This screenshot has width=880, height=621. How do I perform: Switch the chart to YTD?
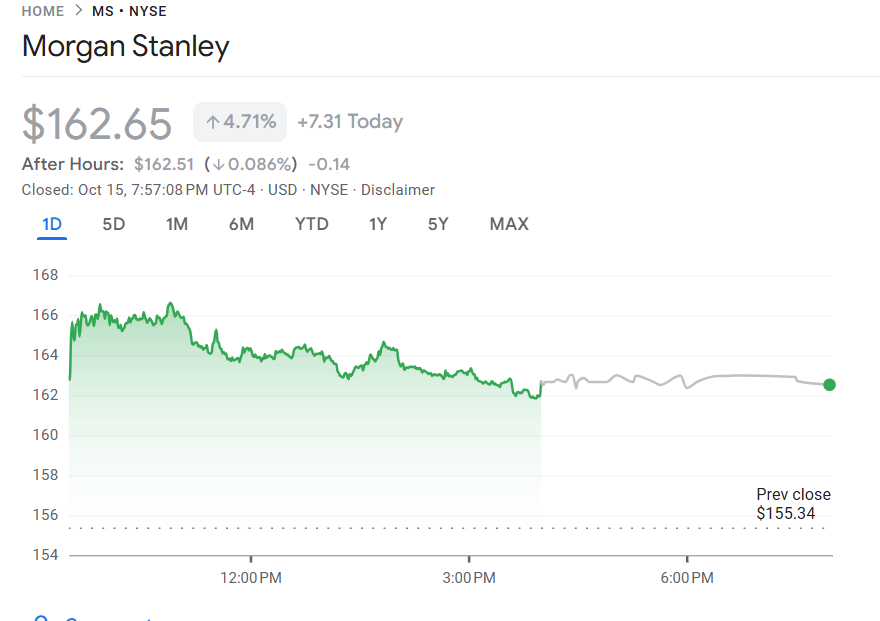coord(312,224)
